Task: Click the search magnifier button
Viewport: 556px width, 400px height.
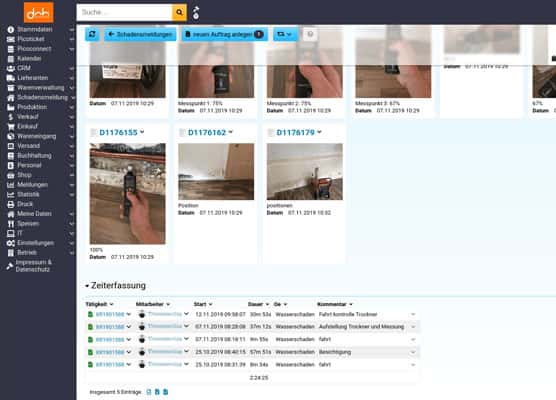Action: [179, 12]
